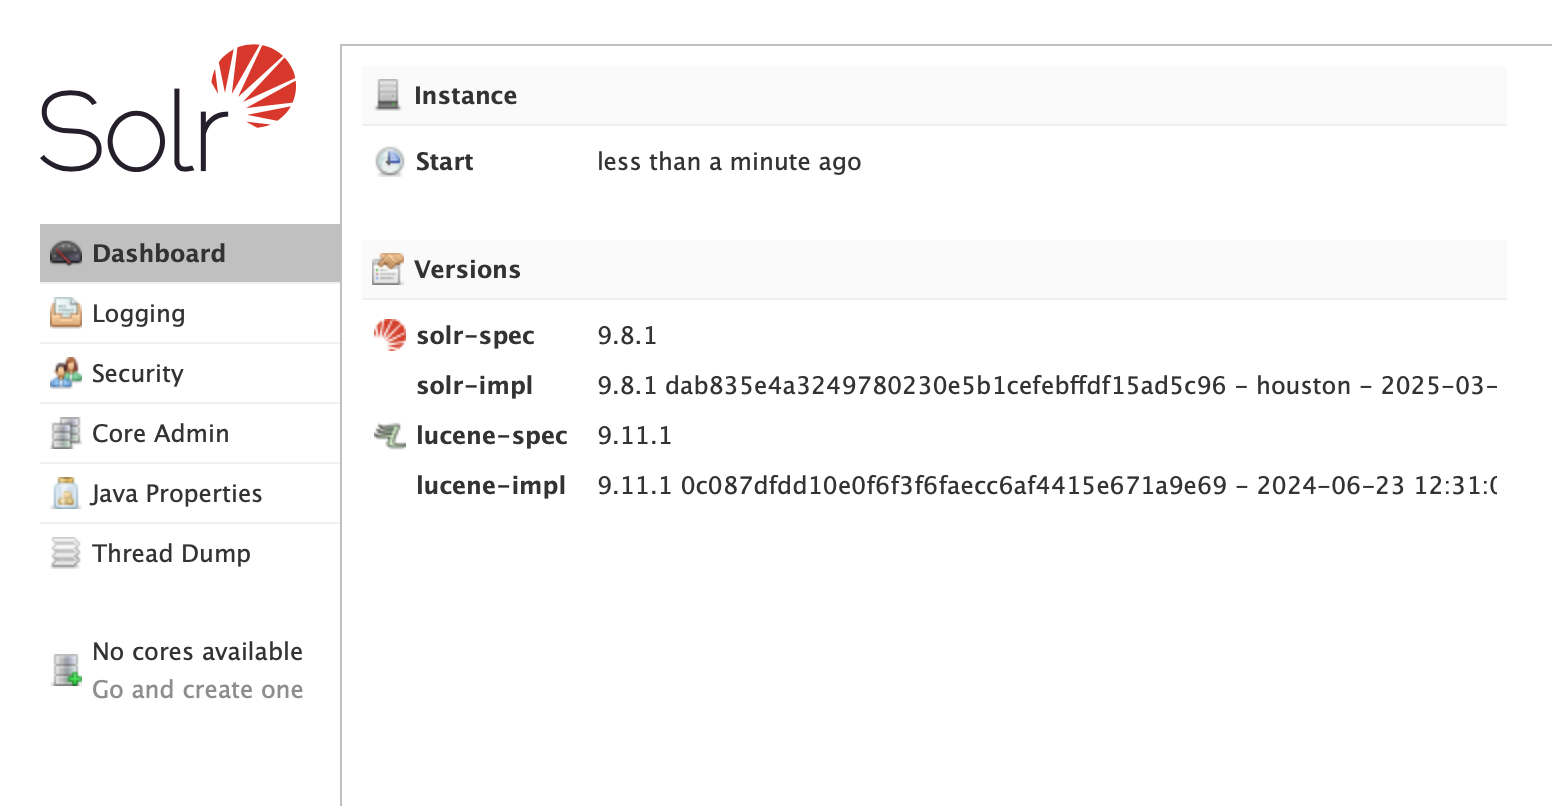This screenshot has width=1552, height=806.
Task: Select the Start label
Action: coord(444,161)
